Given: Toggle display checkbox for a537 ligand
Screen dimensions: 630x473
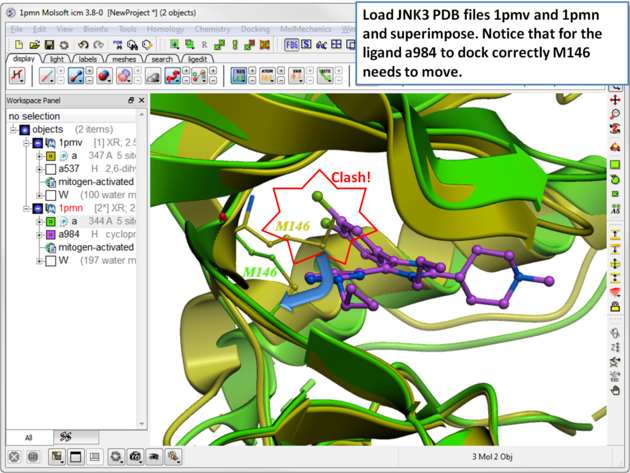Looking at the screenshot, I should tap(50, 169).
